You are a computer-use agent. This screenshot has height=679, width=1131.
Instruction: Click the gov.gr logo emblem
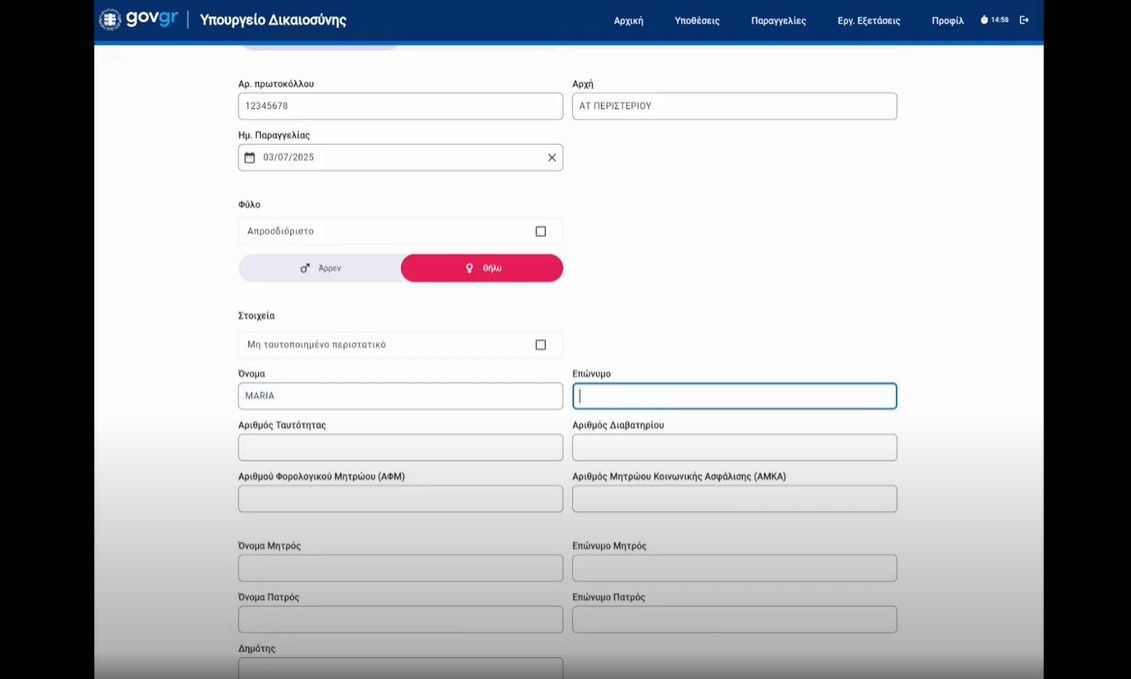[110, 20]
